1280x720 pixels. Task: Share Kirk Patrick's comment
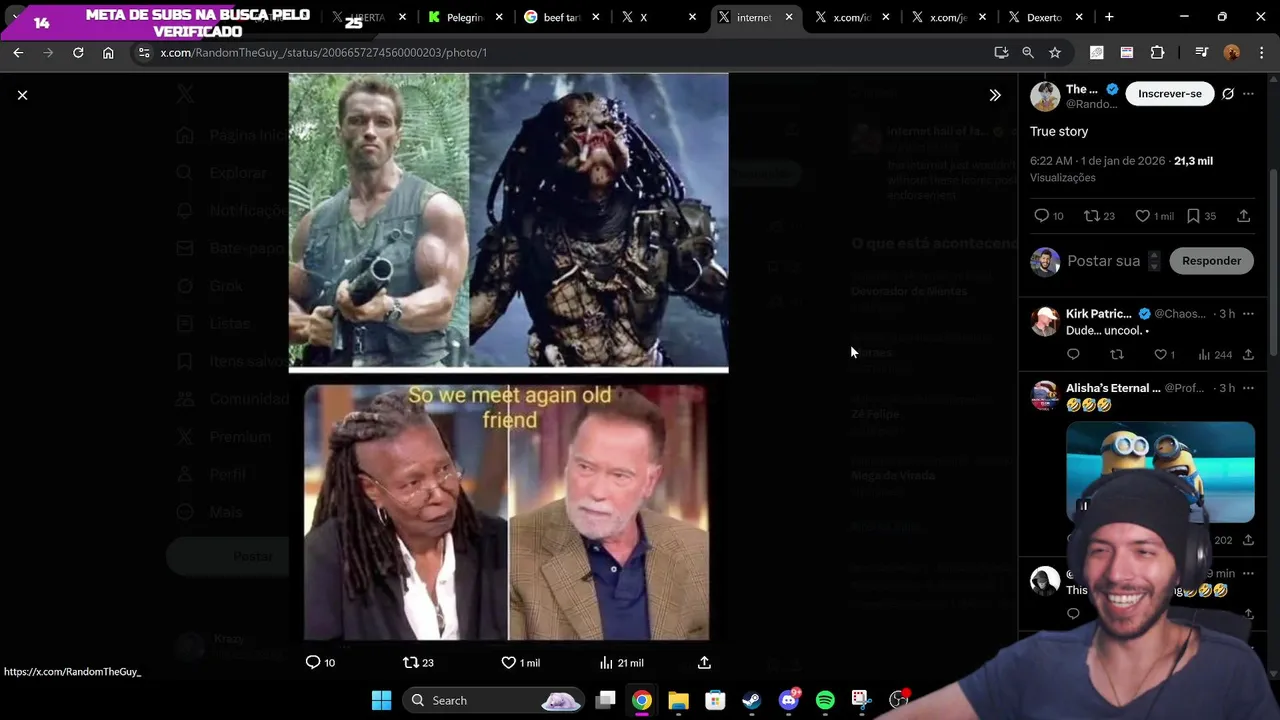(x=1248, y=354)
